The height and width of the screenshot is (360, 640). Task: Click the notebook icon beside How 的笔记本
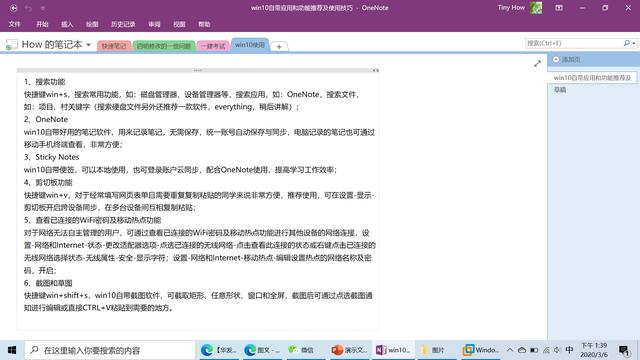[x=11, y=44]
